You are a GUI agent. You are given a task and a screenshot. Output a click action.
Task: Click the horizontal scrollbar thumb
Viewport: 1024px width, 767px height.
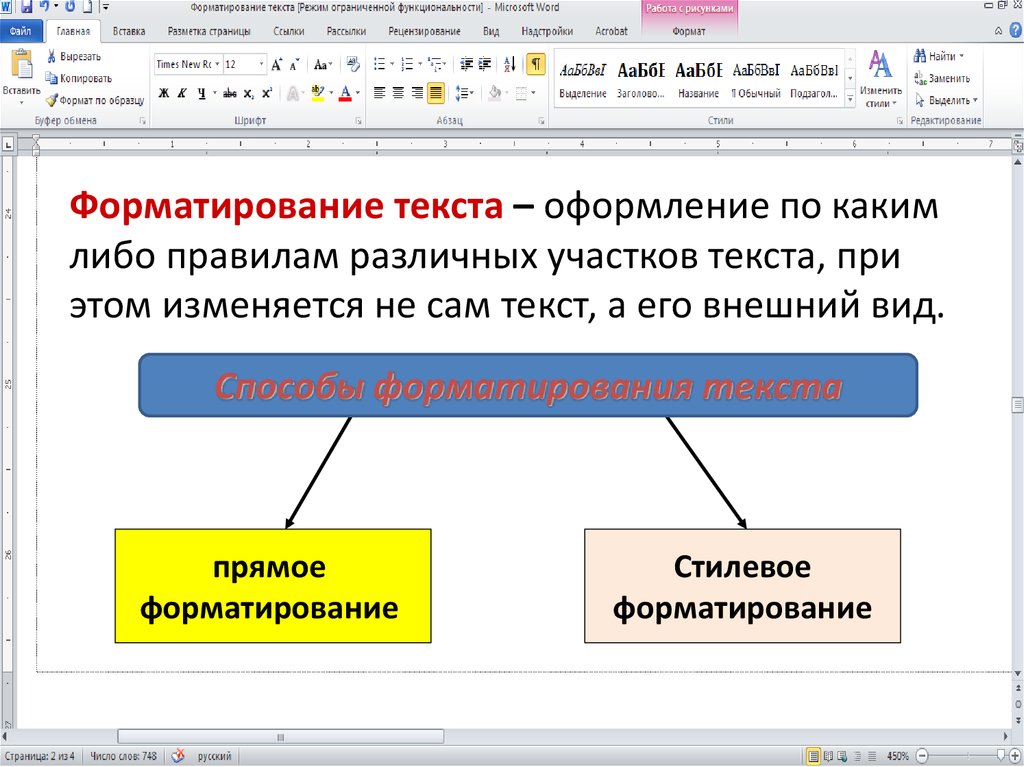click(280, 737)
